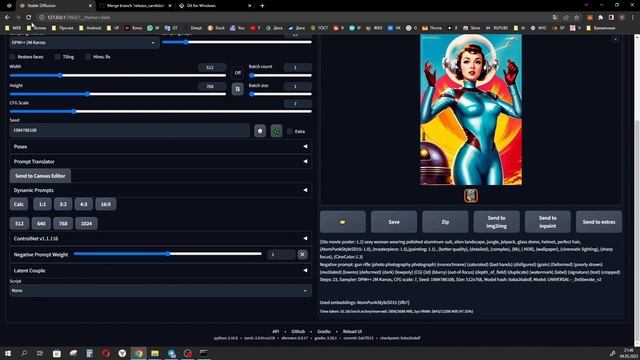Select the 1:1 aspect ratio

(42, 204)
